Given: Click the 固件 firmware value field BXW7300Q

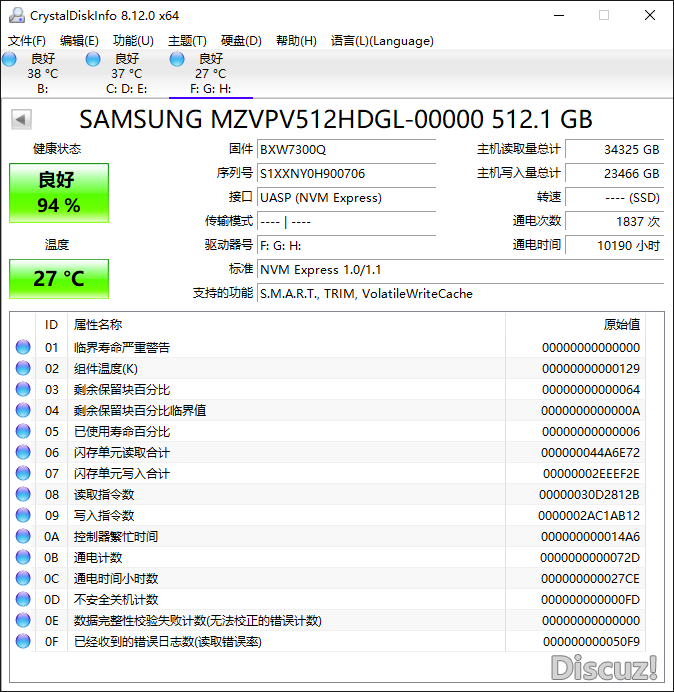Looking at the screenshot, I should point(346,149).
